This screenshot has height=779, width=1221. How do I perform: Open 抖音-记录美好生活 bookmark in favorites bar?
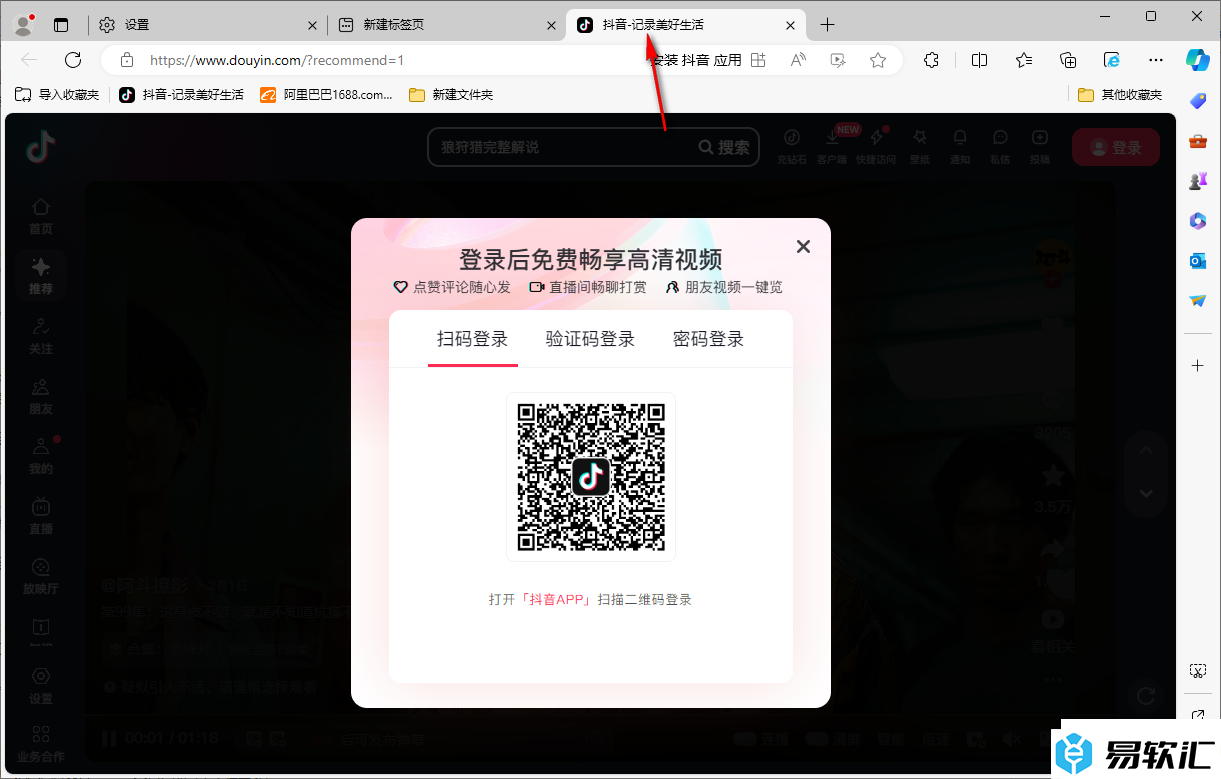point(182,95)
